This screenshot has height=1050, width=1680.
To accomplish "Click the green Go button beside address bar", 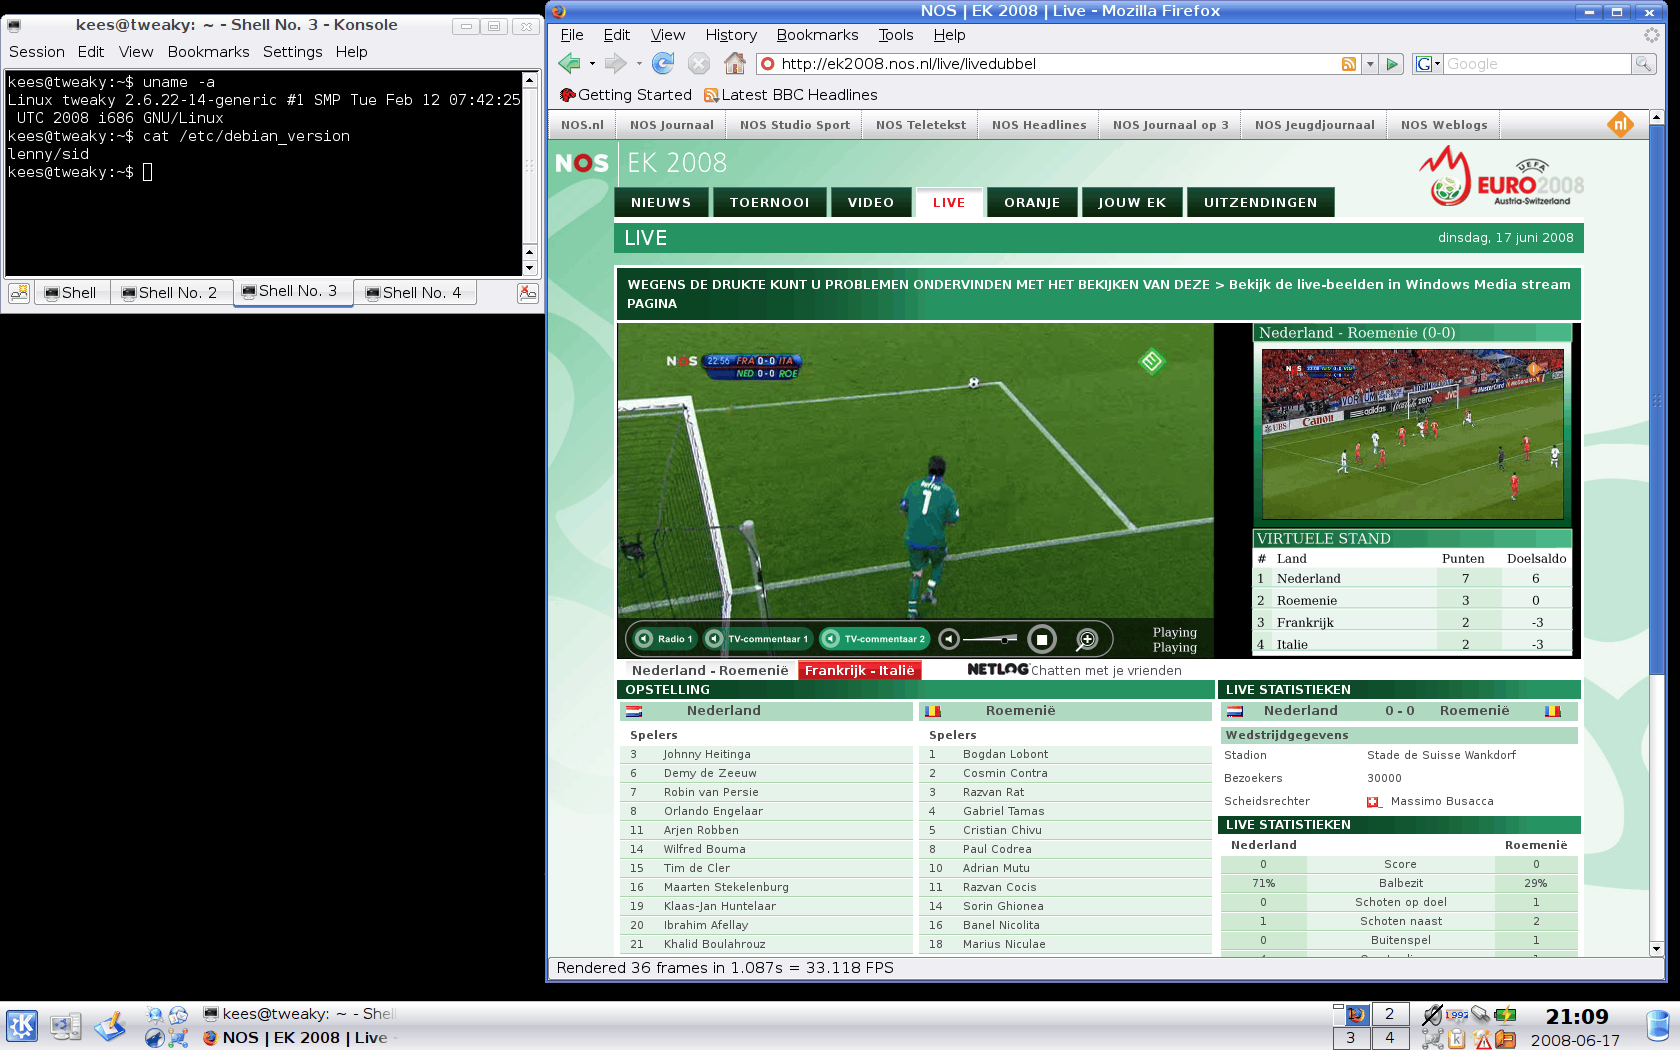I will [1392, 64].
